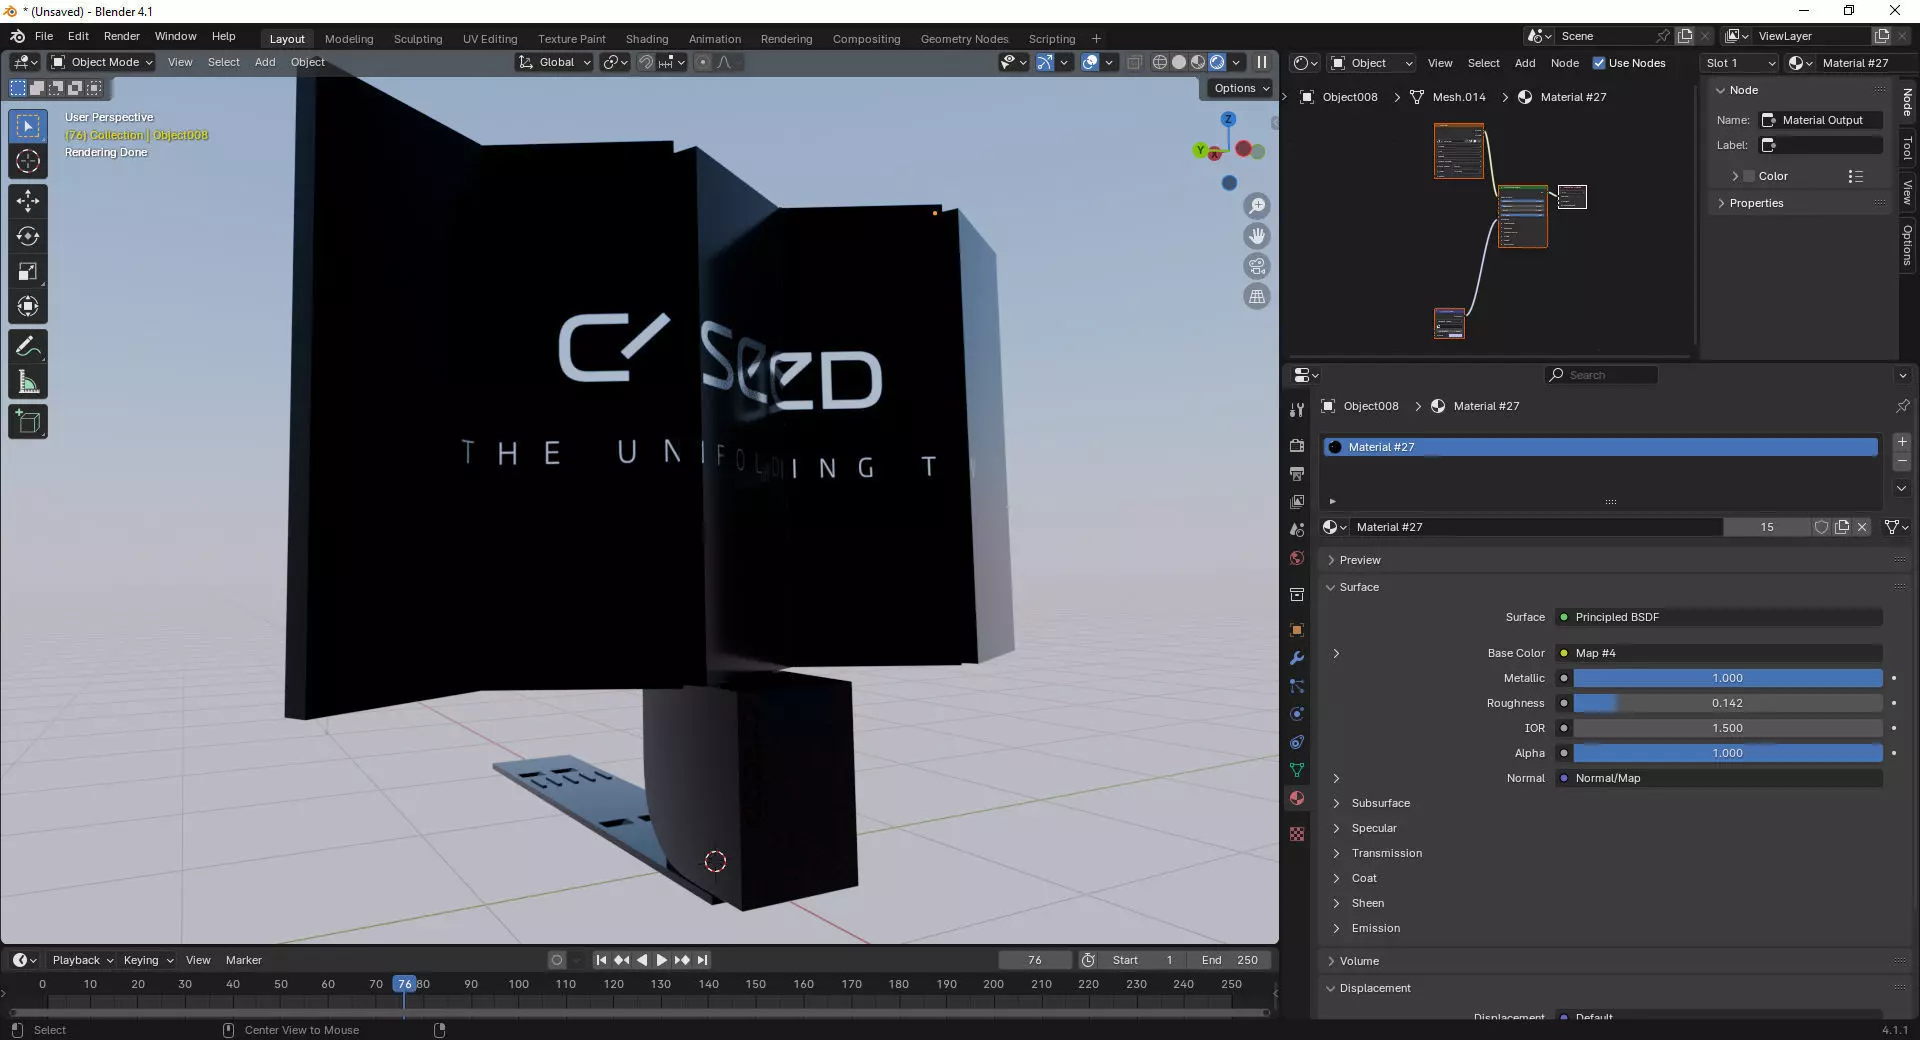Adjust the Roughness slider
The image size is (1920, 1040).
tap(1727, 703)
